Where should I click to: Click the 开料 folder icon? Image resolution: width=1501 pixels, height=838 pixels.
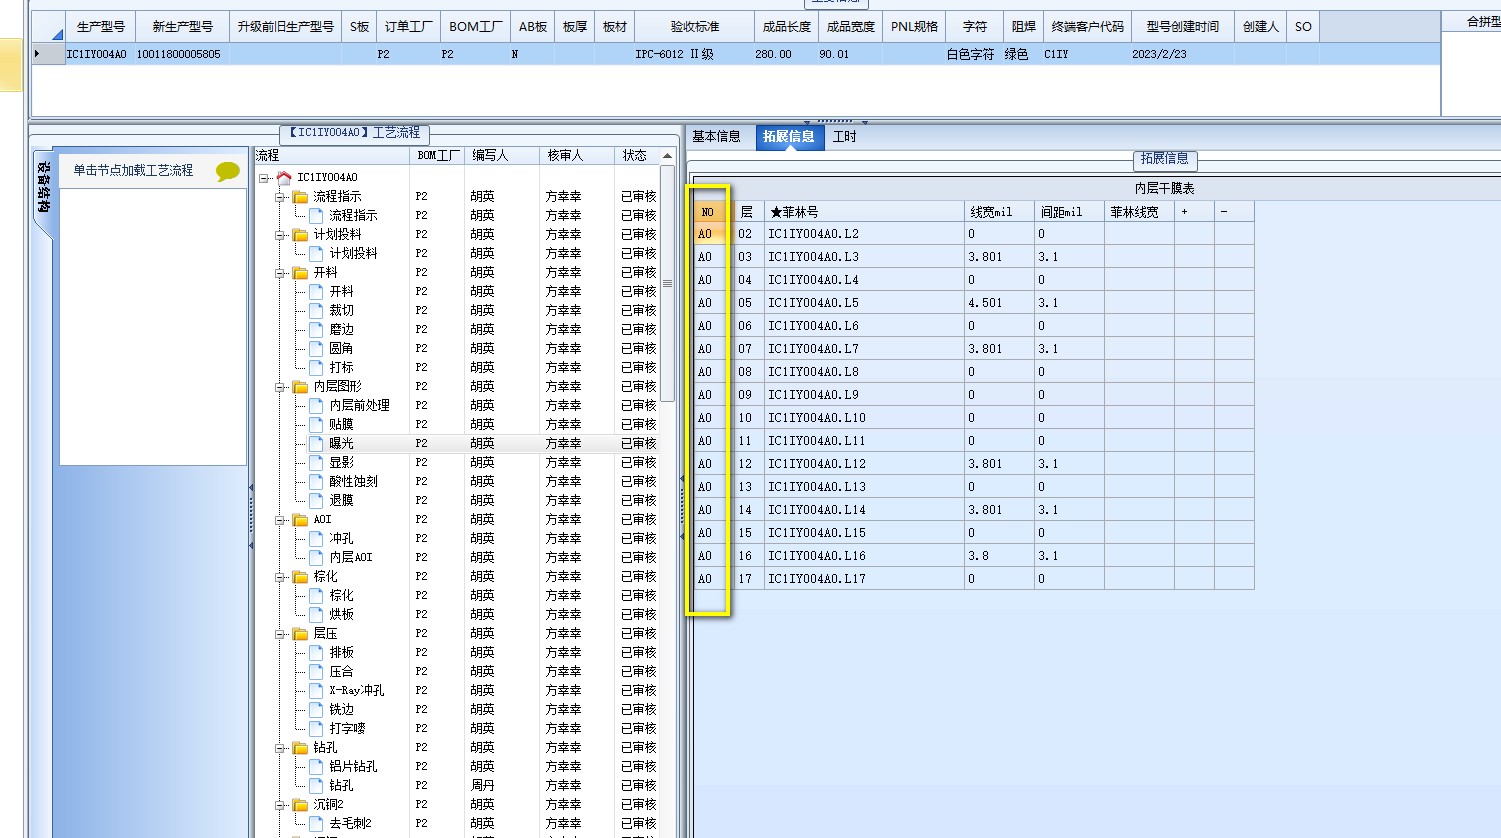[300, 273]
